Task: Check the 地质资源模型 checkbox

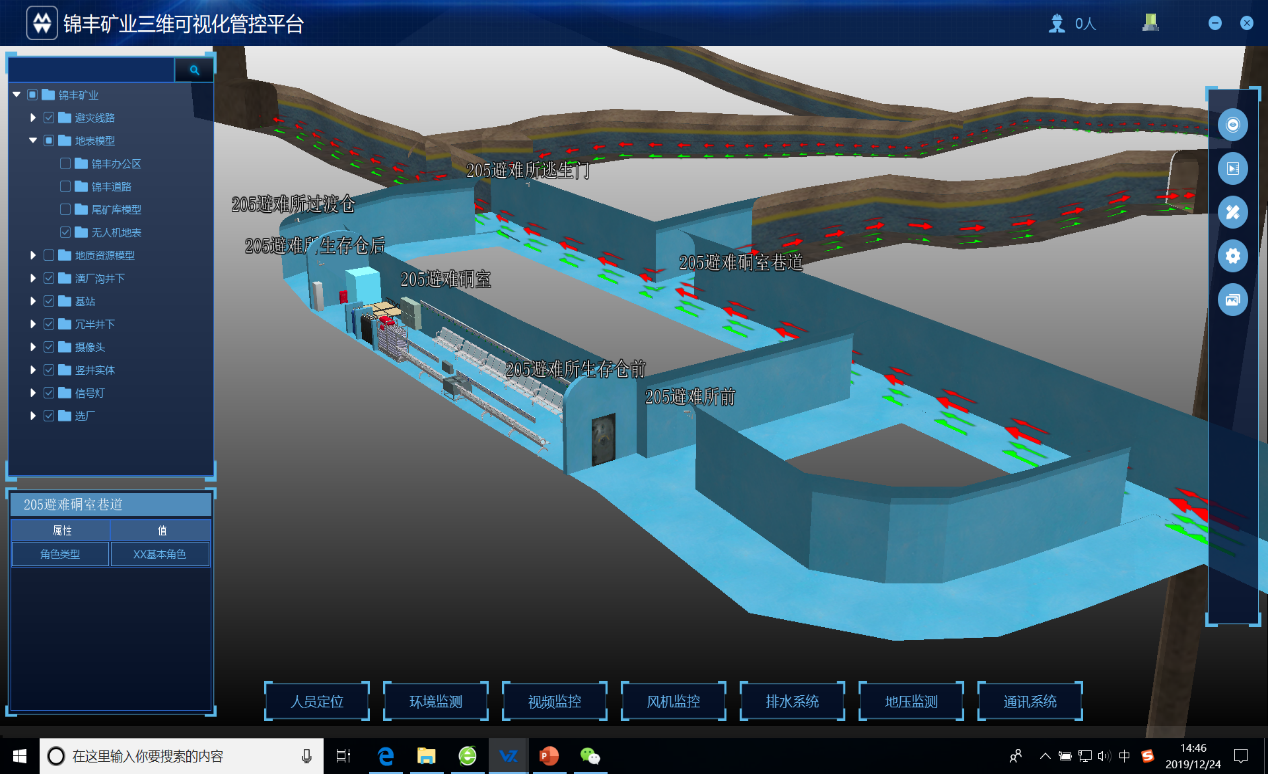Action: click(x=49, y=256)
